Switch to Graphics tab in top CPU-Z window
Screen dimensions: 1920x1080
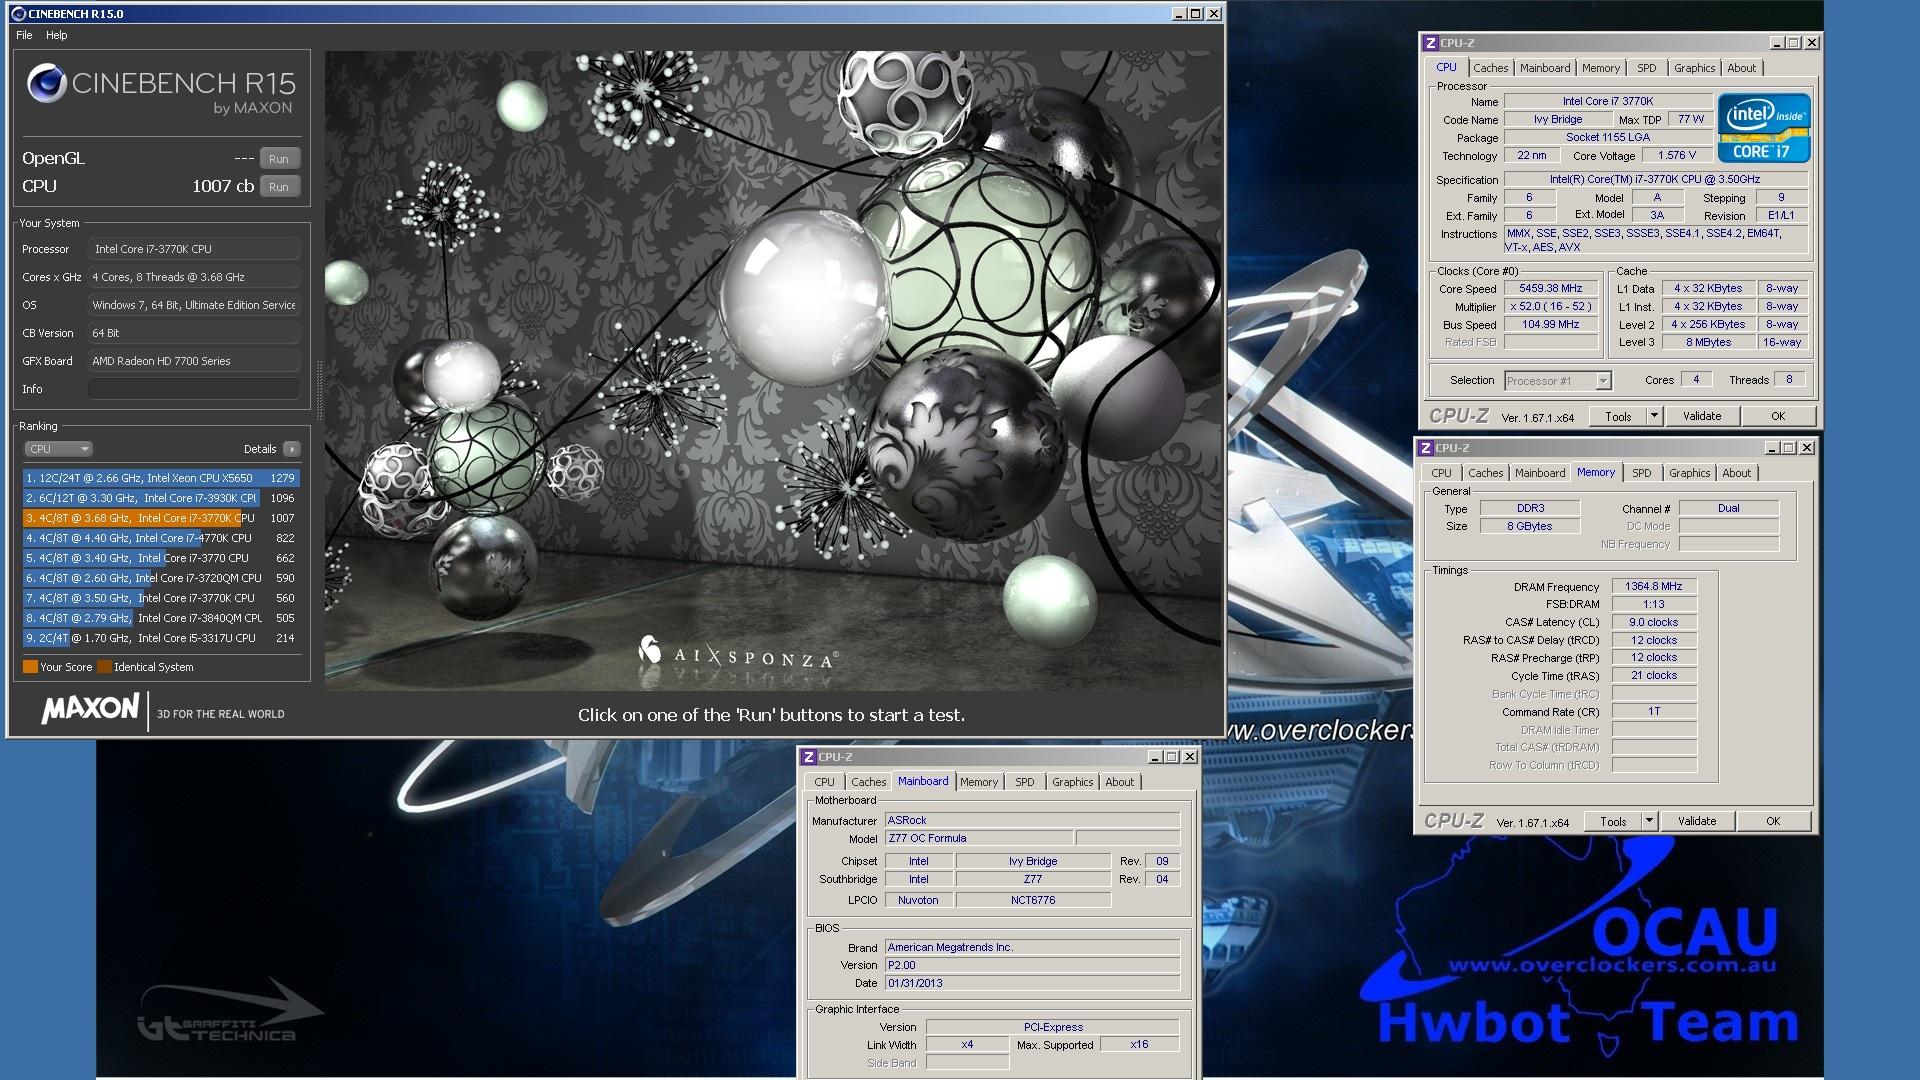pyautogui.click(x=1695, y=68)
